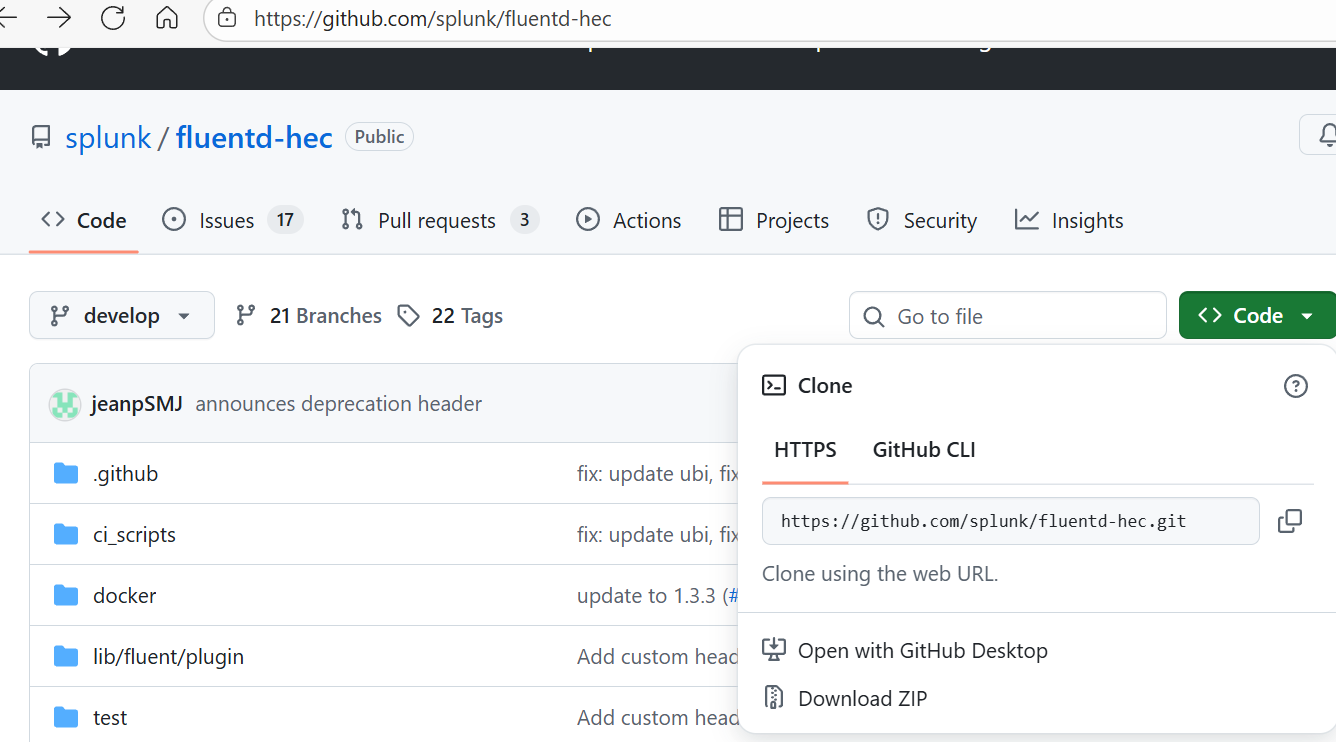Open the Pull requests tab
Image resolution: width=1336 pixels, height=742 pixels.
click(x=439, y=220)
